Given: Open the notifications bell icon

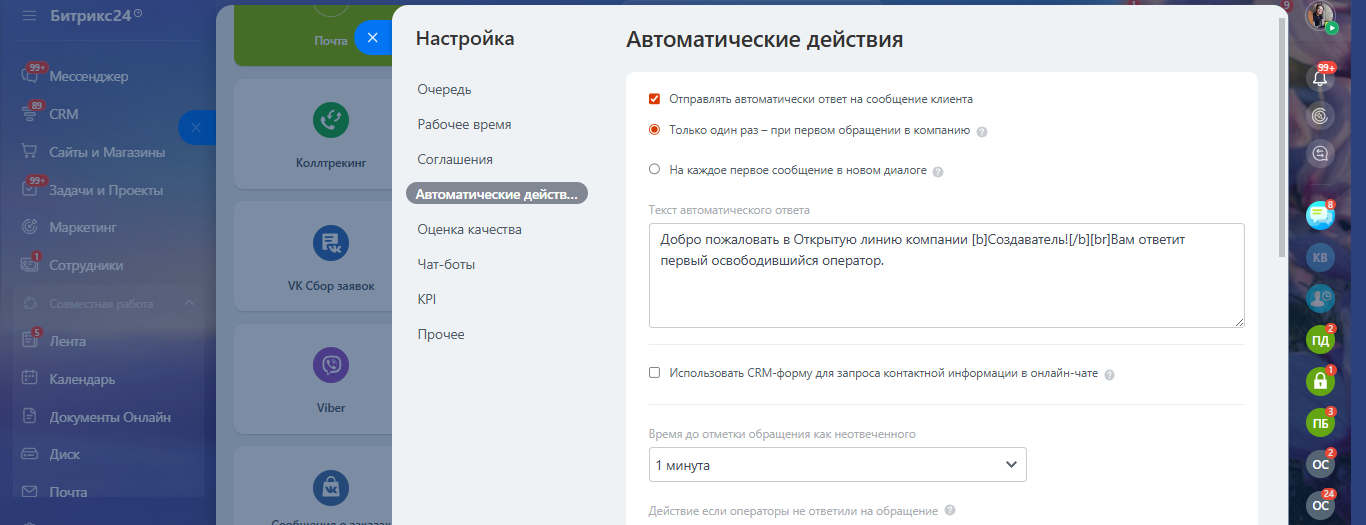Looking at the screenshot, I should point(1320,78).
